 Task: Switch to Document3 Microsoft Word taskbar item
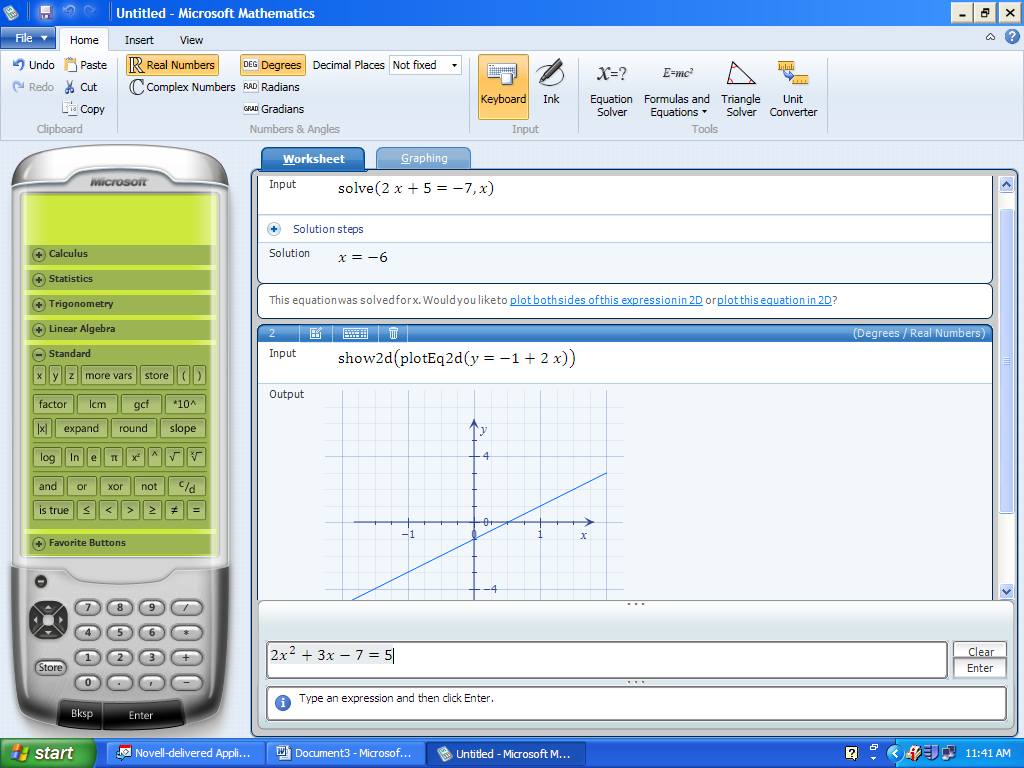[345, 753]
